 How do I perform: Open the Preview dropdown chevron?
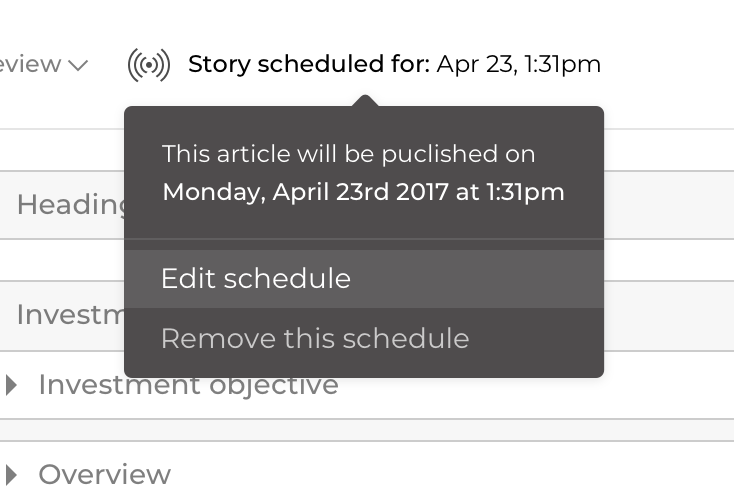pyautogui.click(x=78, y=65)
